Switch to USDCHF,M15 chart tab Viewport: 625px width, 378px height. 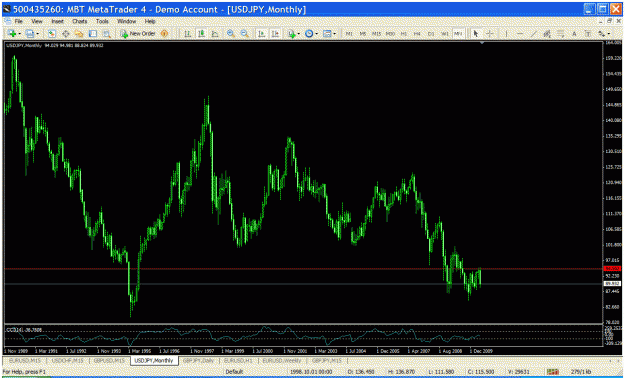click(67, 360)
